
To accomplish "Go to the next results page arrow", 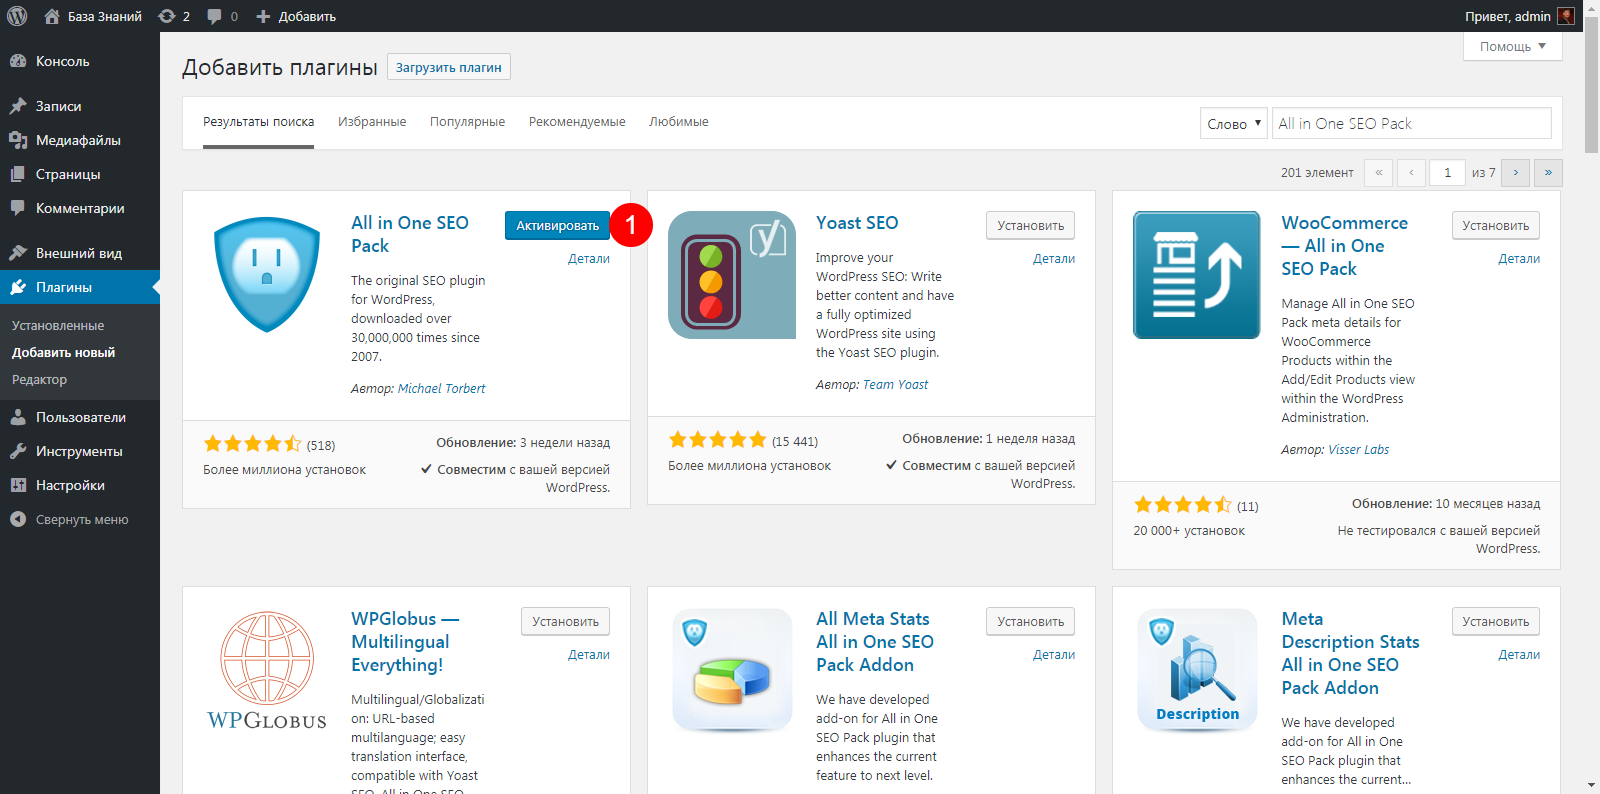I will point(1516,172).
